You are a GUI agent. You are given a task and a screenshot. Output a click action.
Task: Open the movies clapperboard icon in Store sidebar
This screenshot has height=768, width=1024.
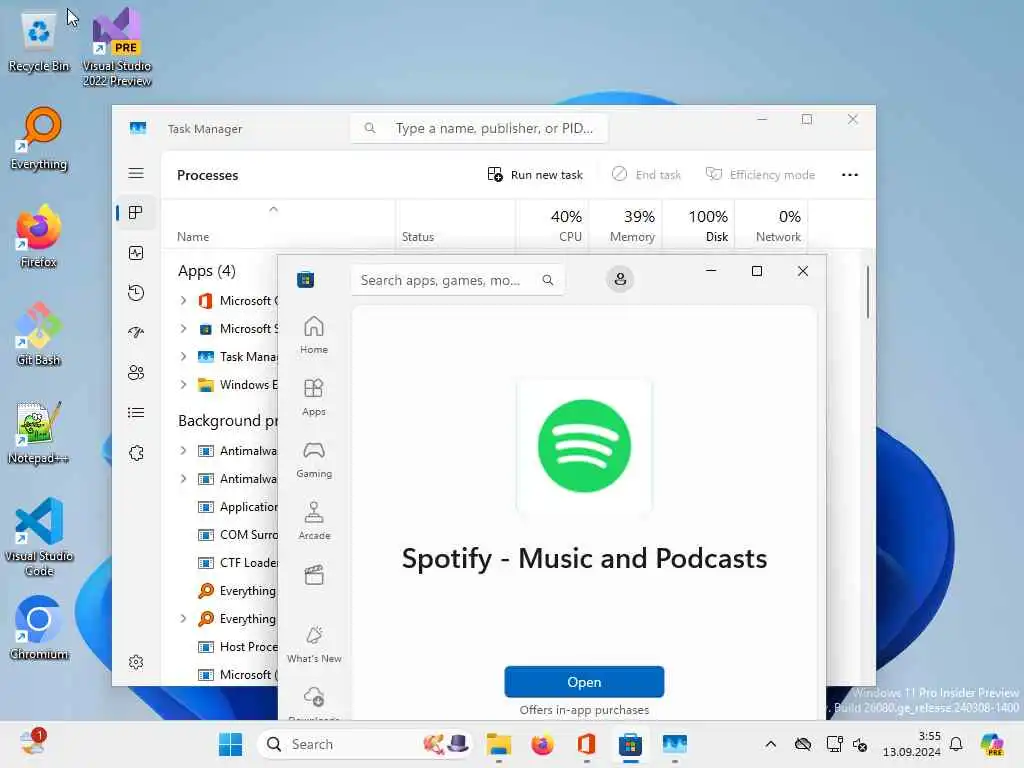point(314,575)
